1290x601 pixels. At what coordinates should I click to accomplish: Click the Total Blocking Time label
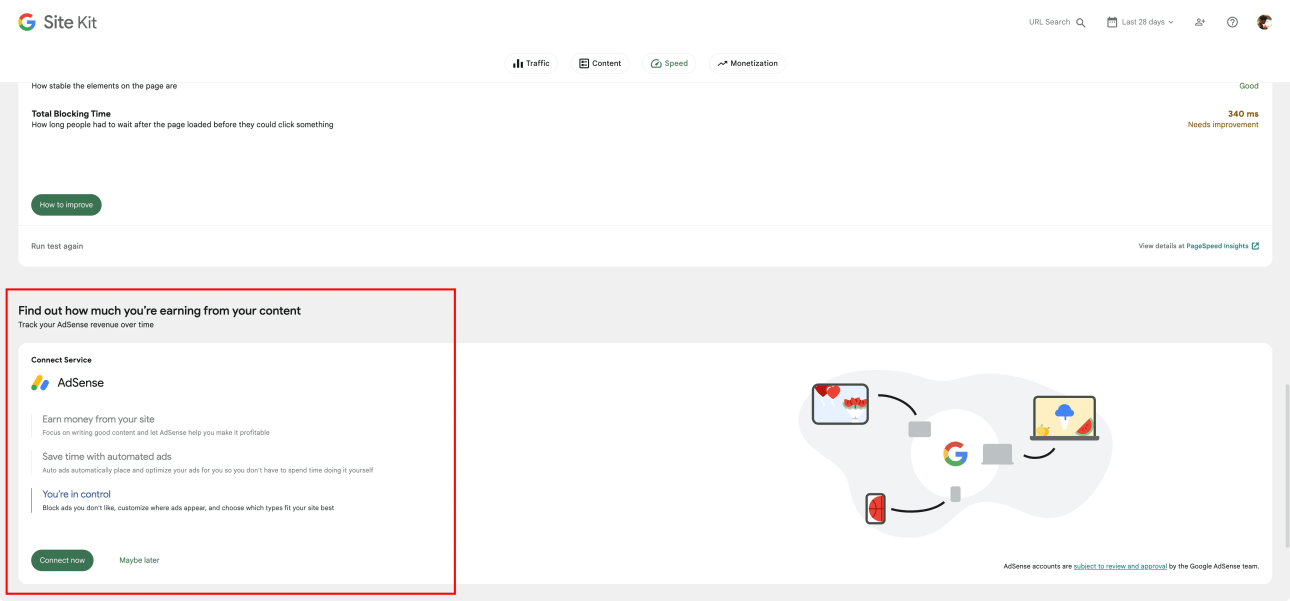click(71, 114)
